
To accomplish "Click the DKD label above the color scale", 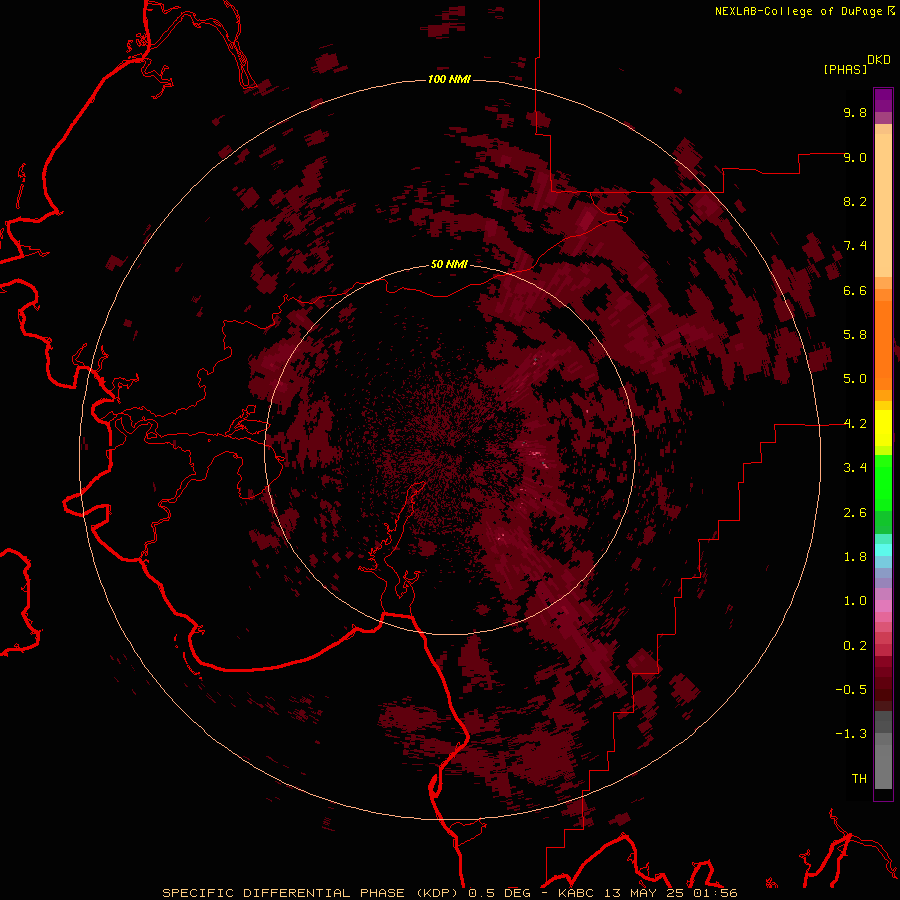I will 879,60.
